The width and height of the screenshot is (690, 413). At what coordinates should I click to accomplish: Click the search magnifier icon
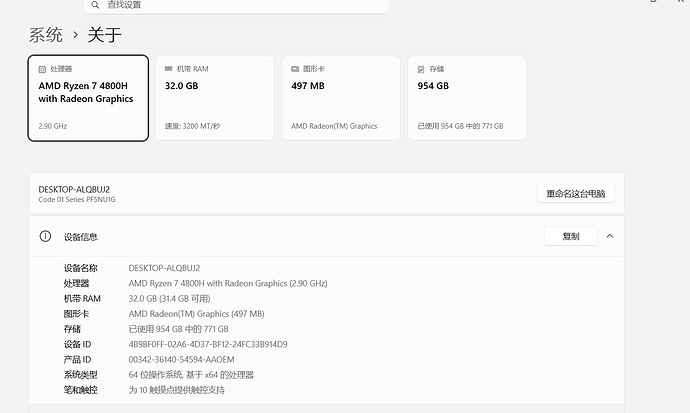click(x=95, y=5)
